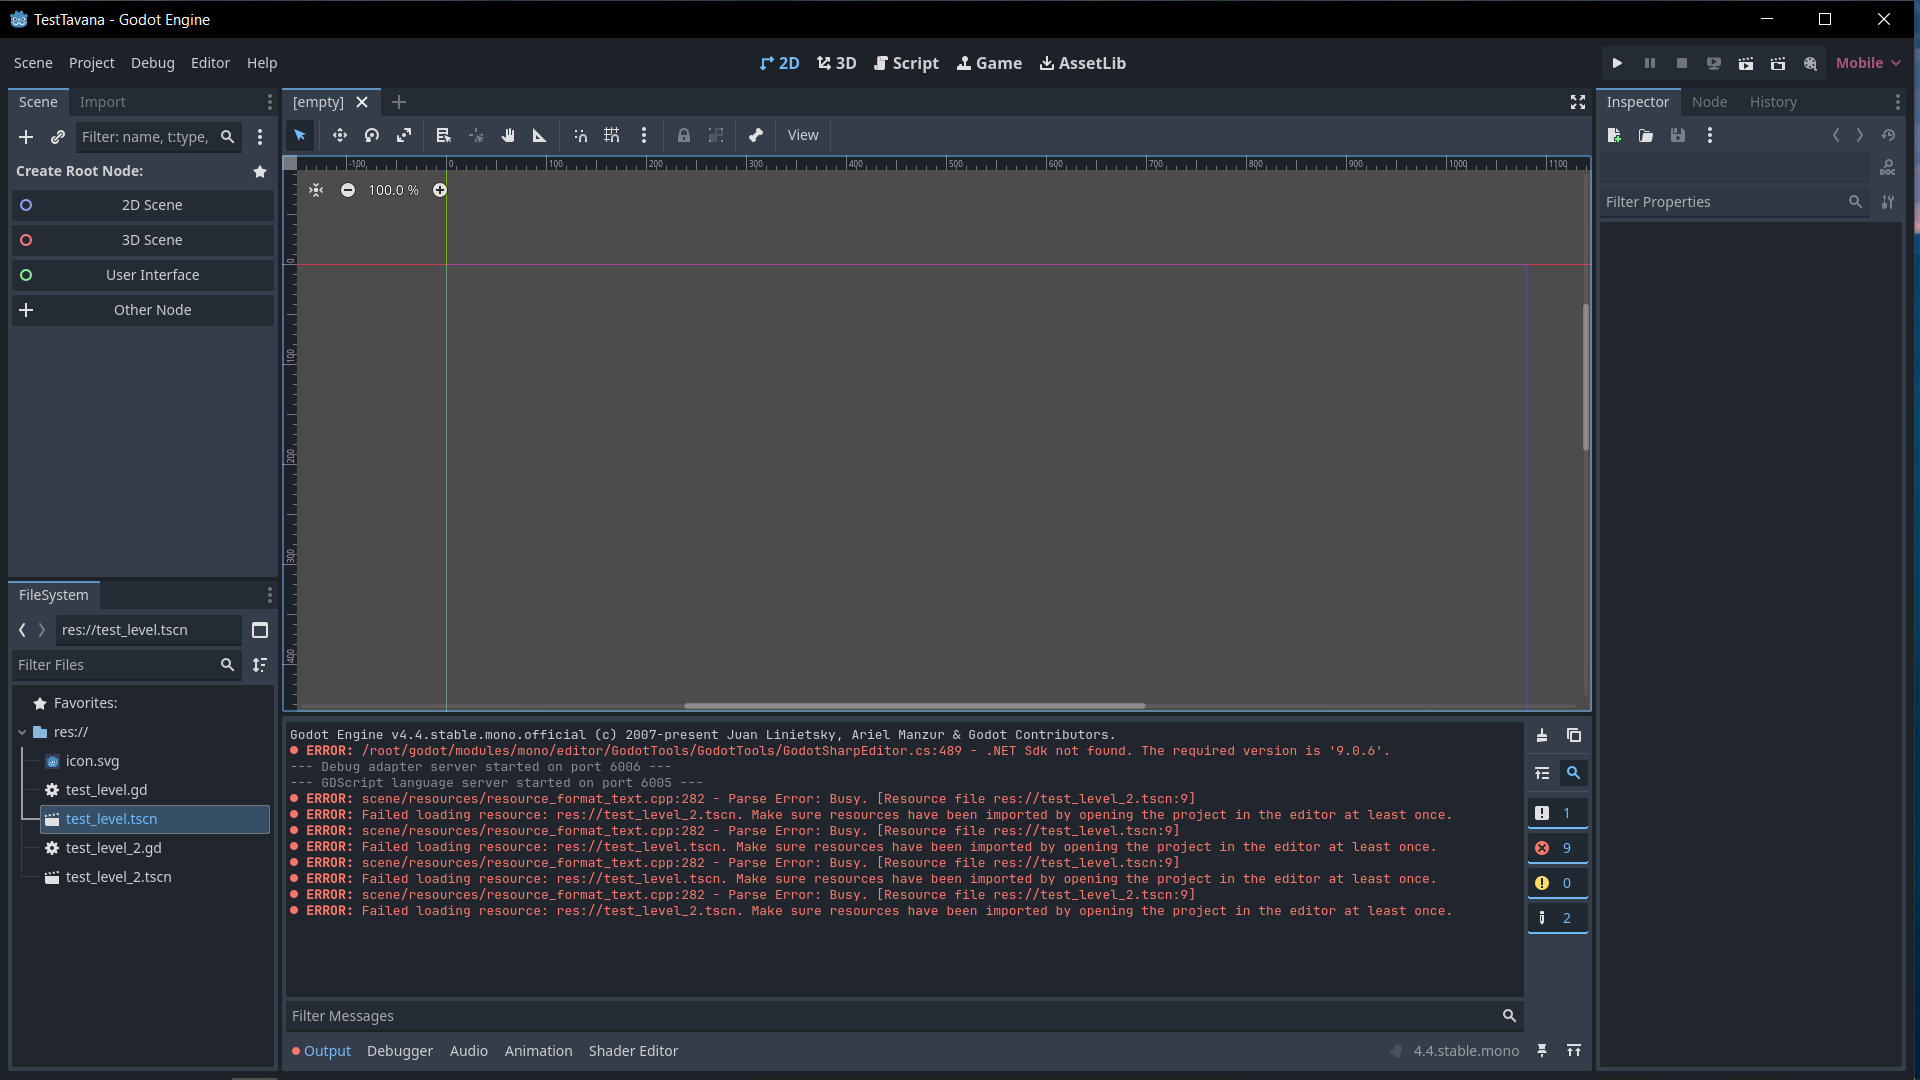Clear the output log with broom icon
Viewport: 1920px width, 1080px height.
click(x=1542, y=735)
